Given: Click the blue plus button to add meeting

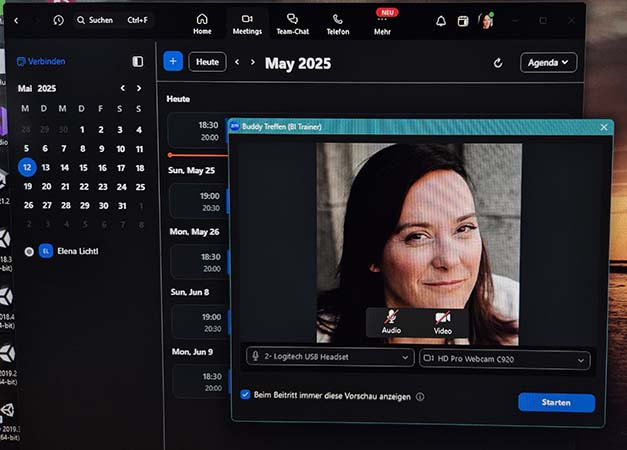Looking at the screenshot, I should [172, 62].
